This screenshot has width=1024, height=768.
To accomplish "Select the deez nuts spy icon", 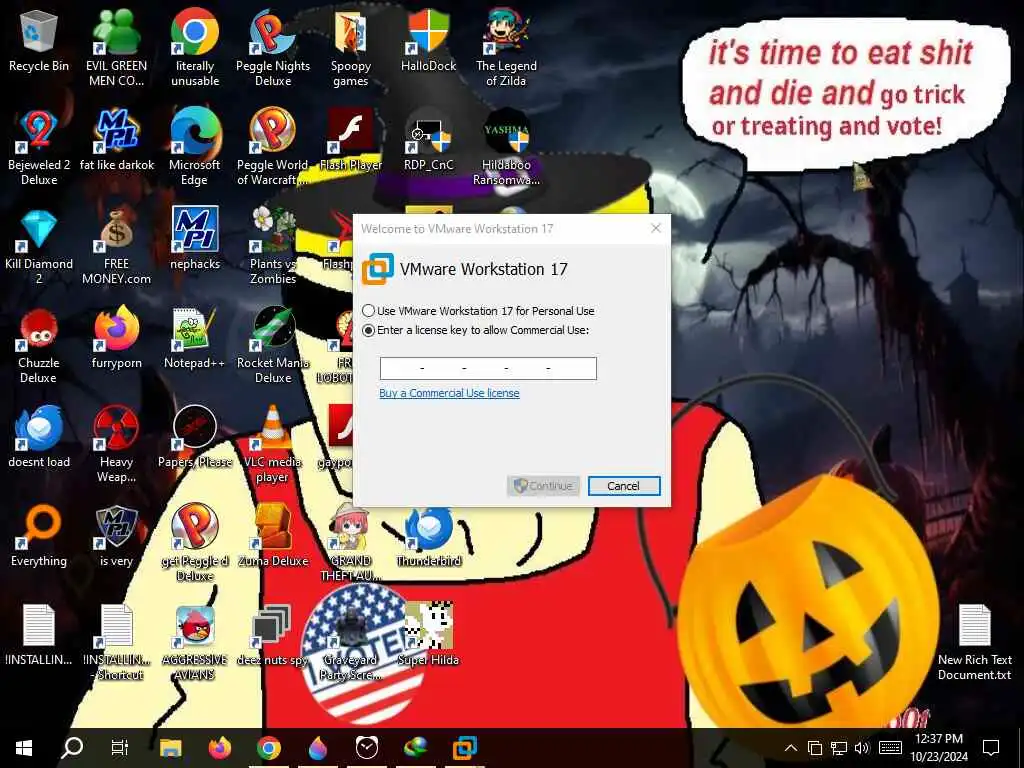I will click(x=273, y=635).
